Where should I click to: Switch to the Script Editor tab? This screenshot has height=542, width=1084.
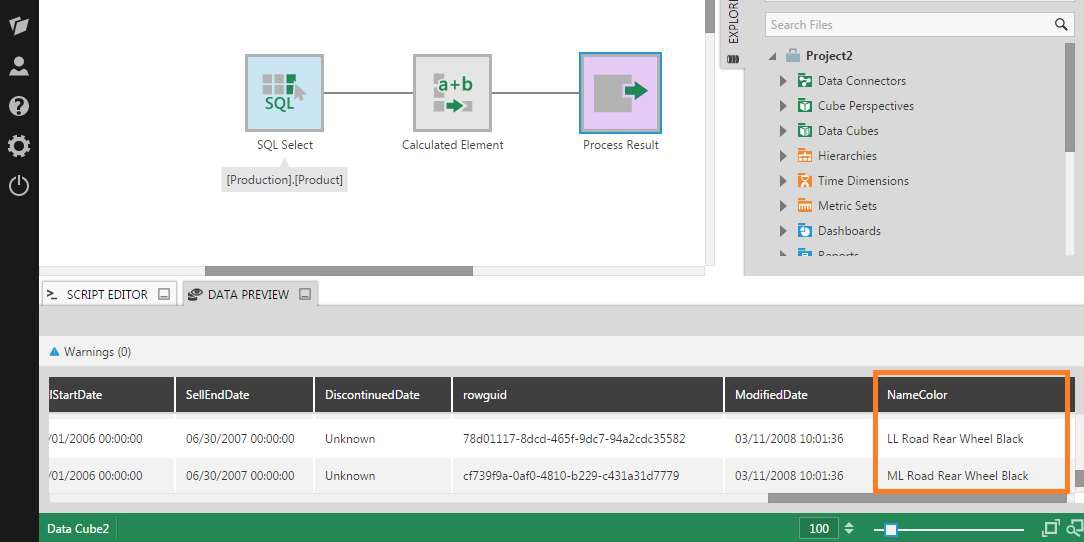tap(106, 295)
